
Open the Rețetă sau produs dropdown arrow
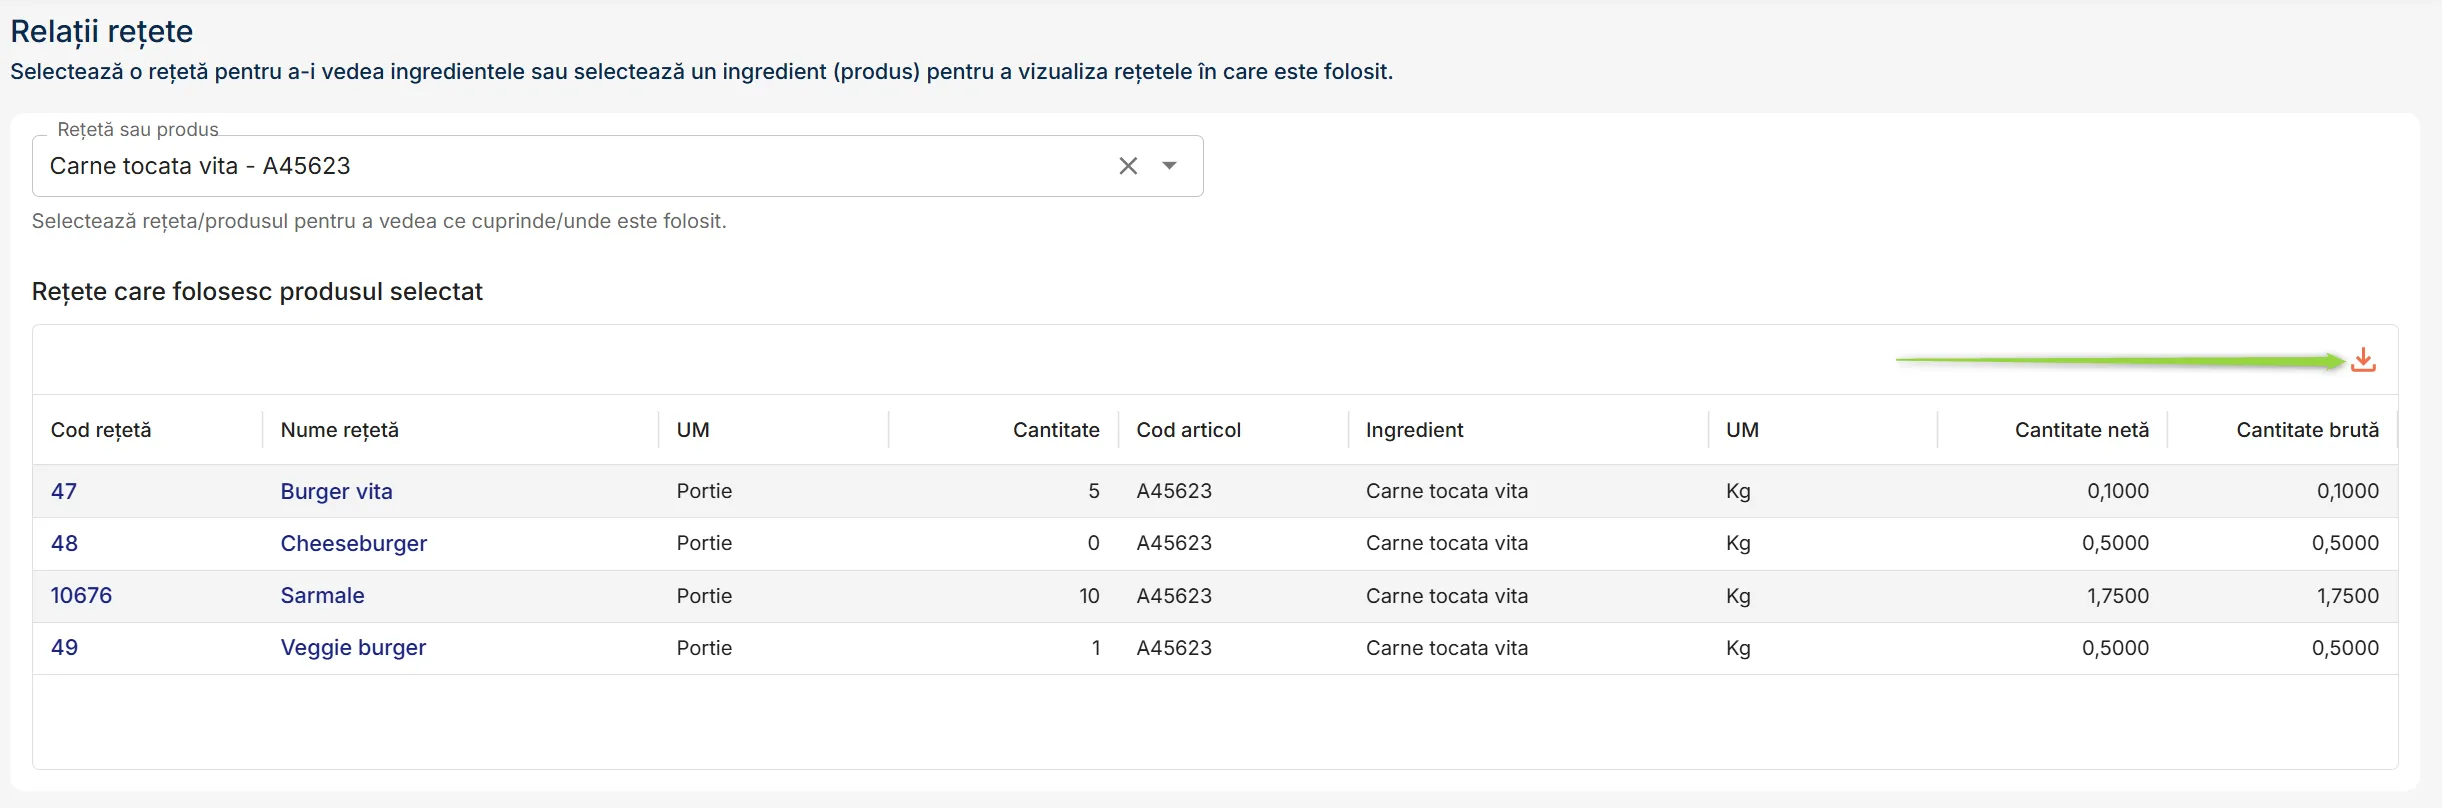pos(1169,166)
